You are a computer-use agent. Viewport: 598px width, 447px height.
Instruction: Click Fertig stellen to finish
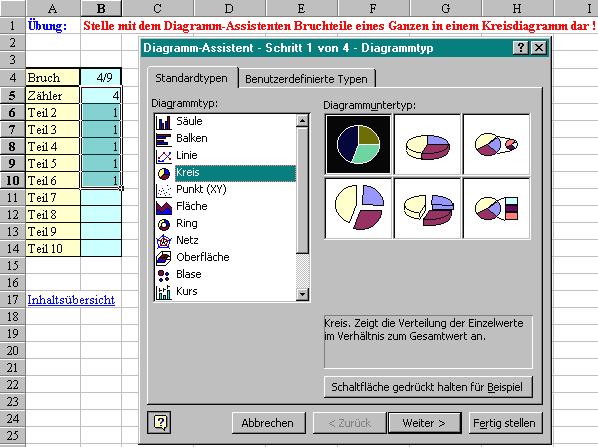click(x=505, y=423)
